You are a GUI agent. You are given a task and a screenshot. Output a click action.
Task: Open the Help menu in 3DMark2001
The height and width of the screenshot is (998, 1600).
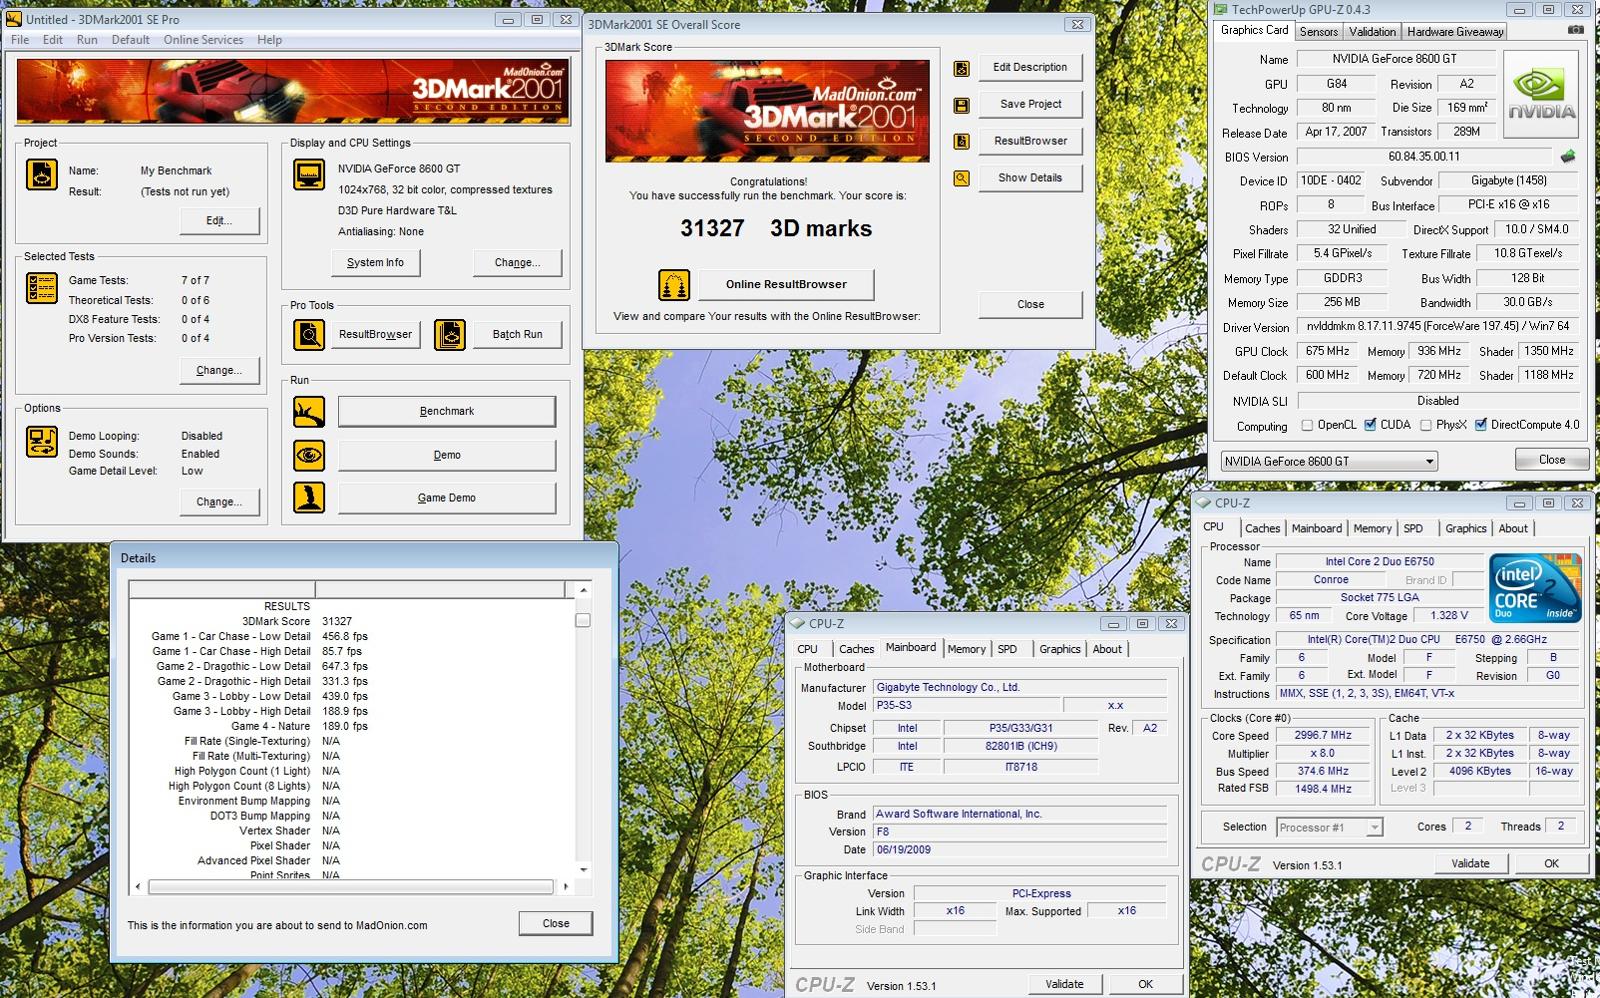269,40
